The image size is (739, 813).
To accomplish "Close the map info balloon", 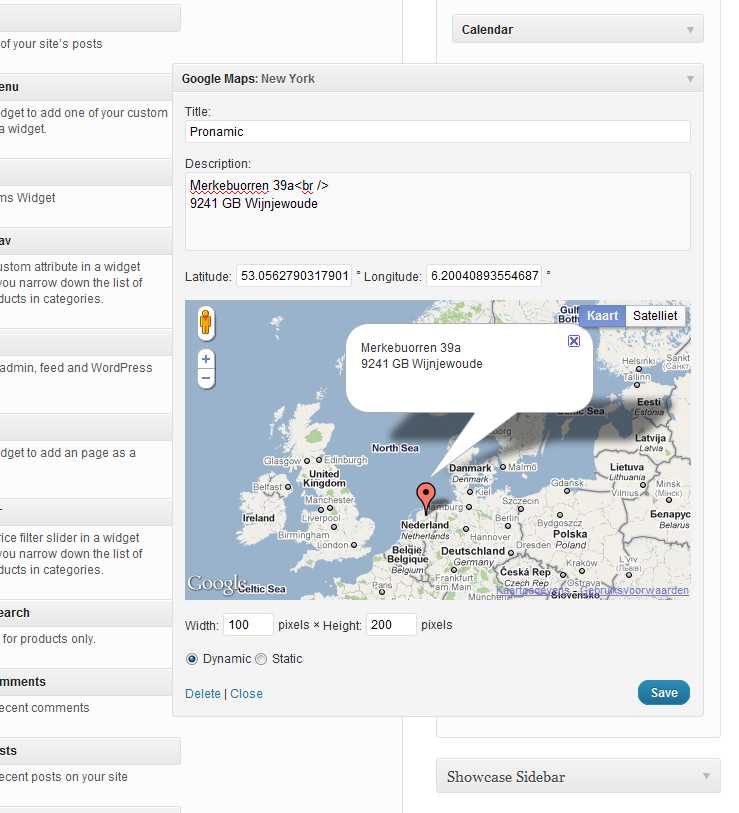I will (x=574, y=341).
